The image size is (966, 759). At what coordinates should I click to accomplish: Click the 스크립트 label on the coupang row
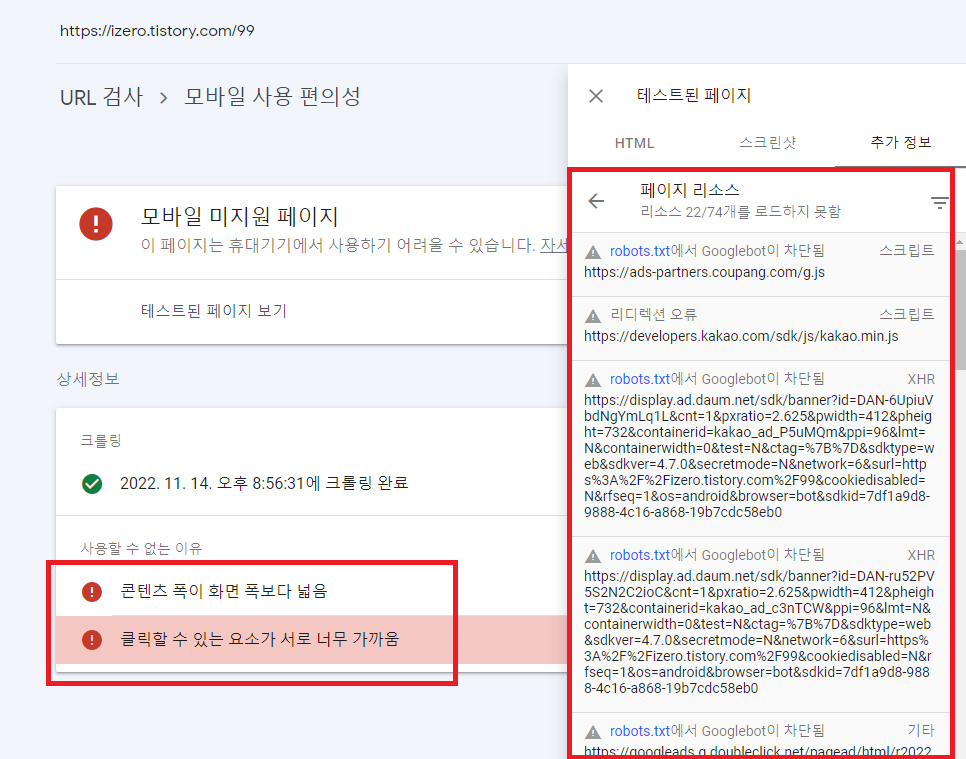click(x=907, y=250)
